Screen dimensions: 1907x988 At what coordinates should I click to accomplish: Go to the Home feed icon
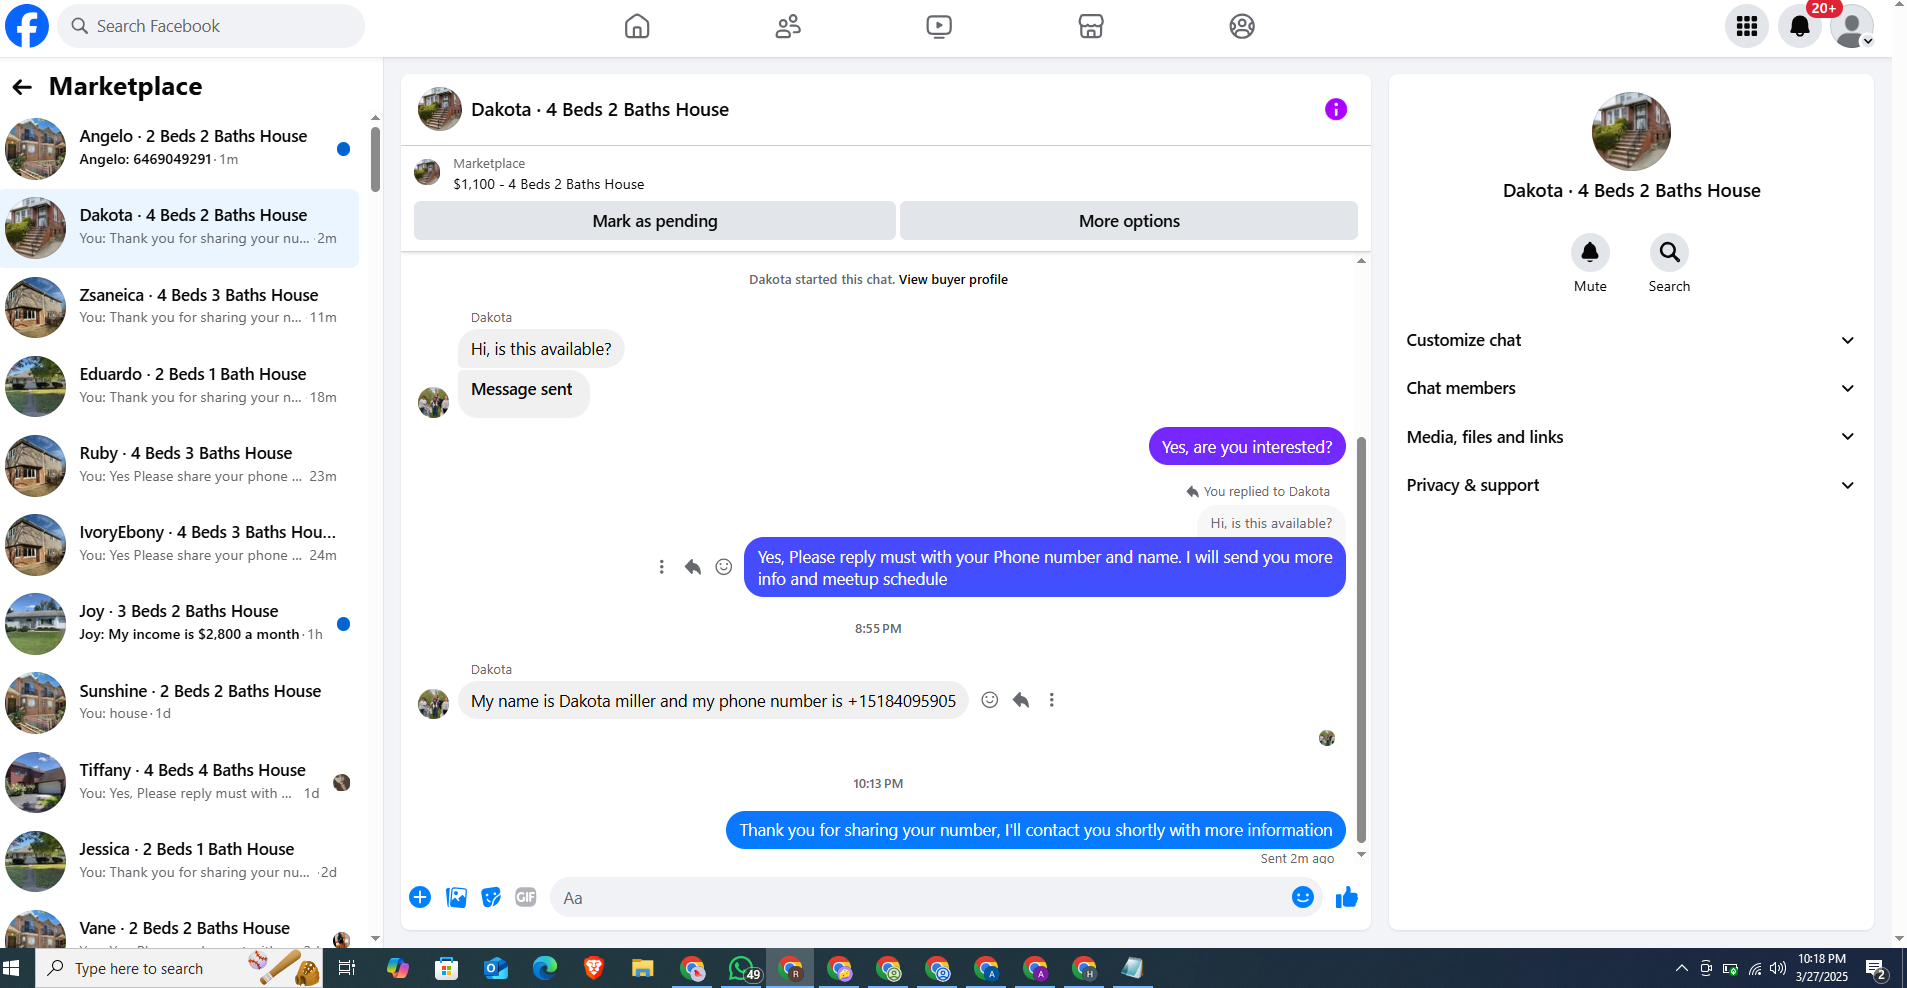click(x=637, y=26)
